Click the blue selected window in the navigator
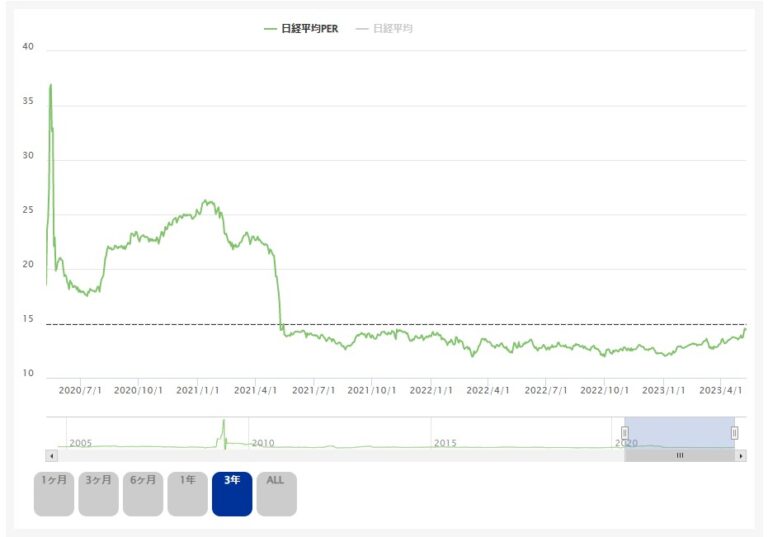 point(680,432)
